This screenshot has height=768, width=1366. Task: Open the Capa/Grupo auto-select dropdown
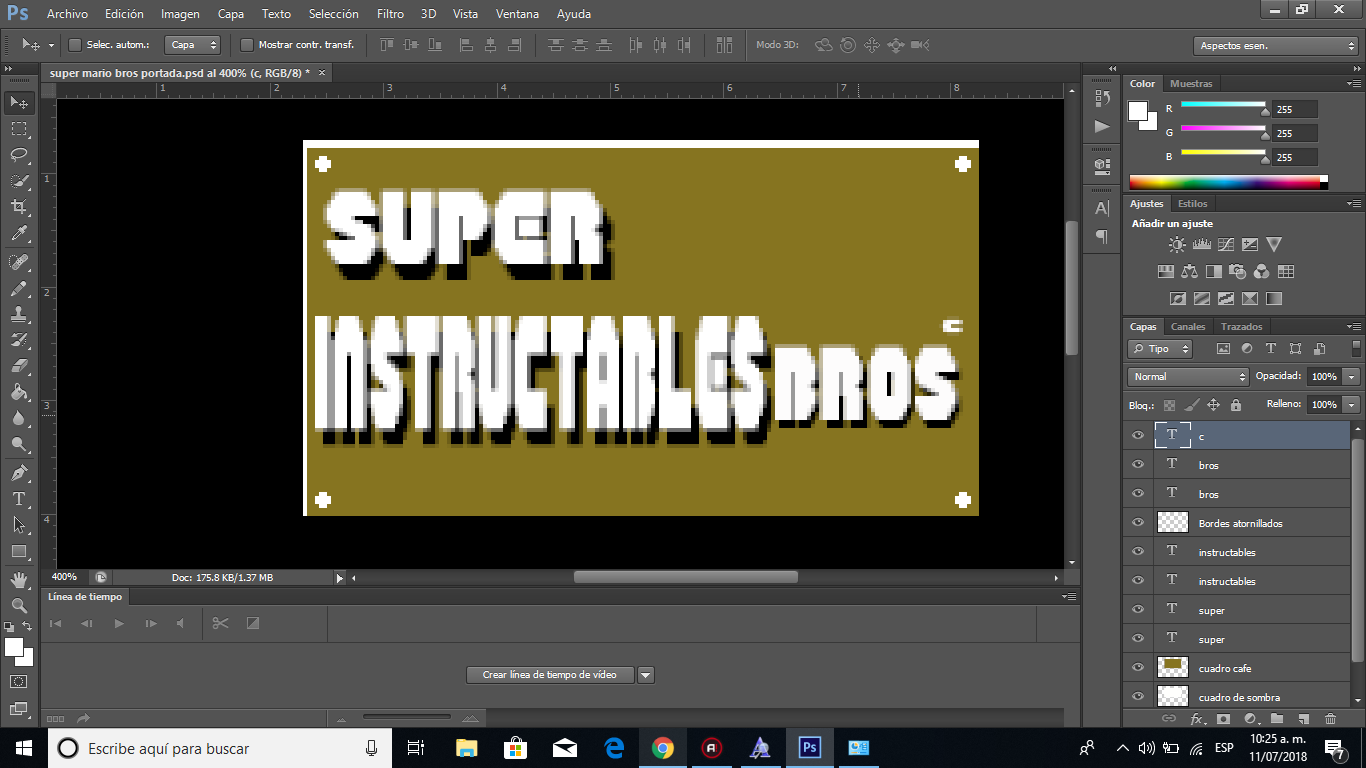pos(194,45)
